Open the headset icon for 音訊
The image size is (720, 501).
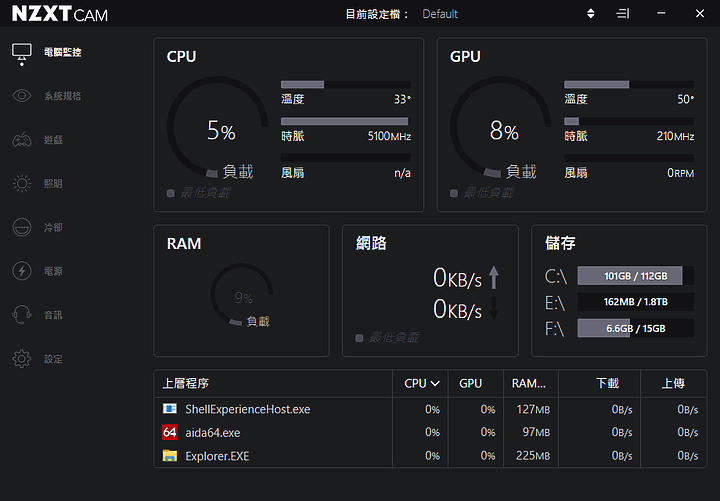tap(22, 315)
